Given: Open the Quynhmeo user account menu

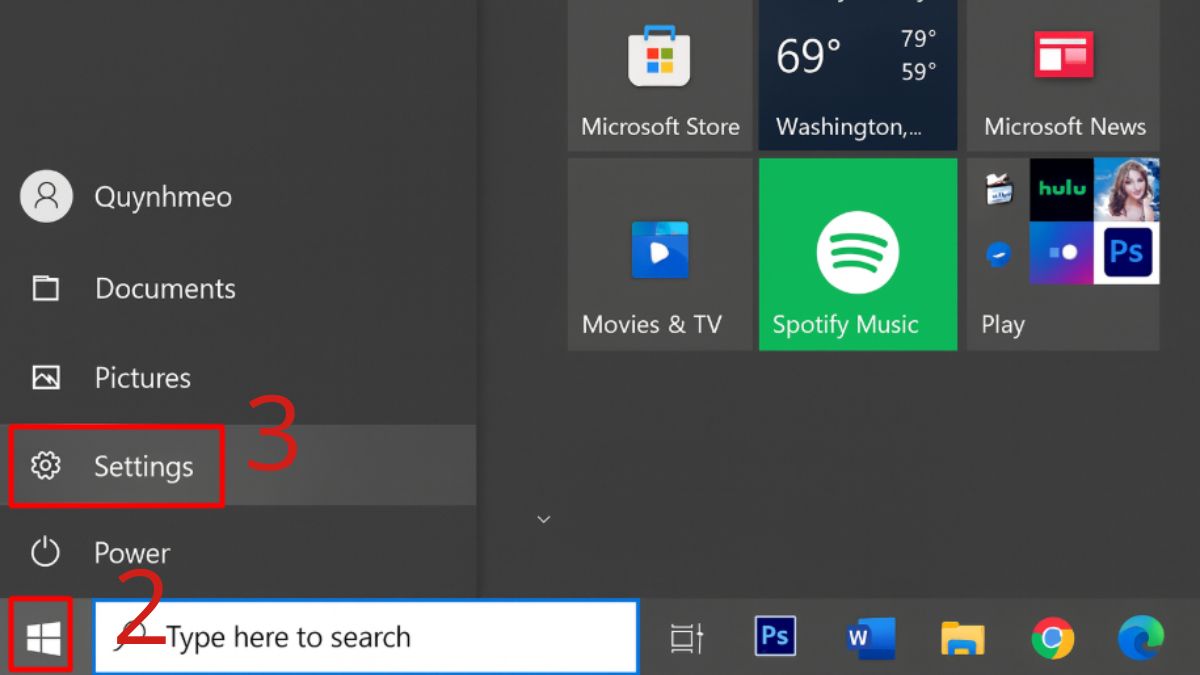Looking at the screenshot, I should 238,196.
